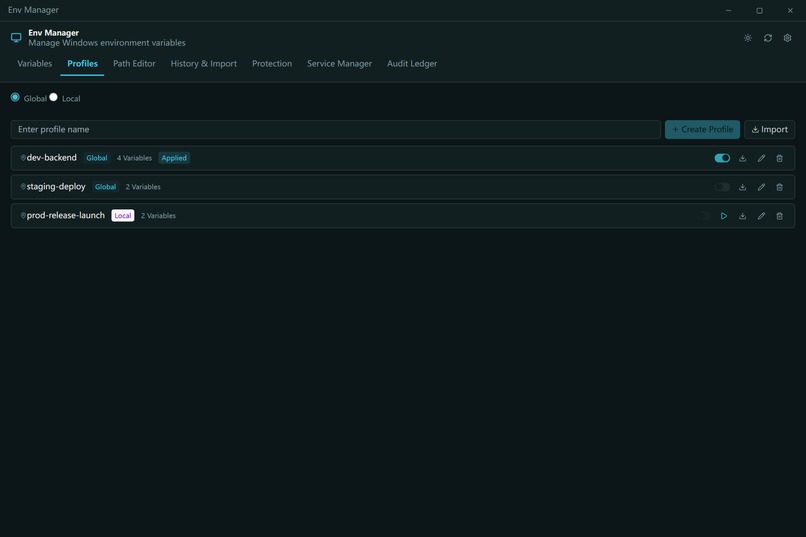This screenshot has height=537, width=806.
Task: Switch to the Variables tab
Action: 34,64
